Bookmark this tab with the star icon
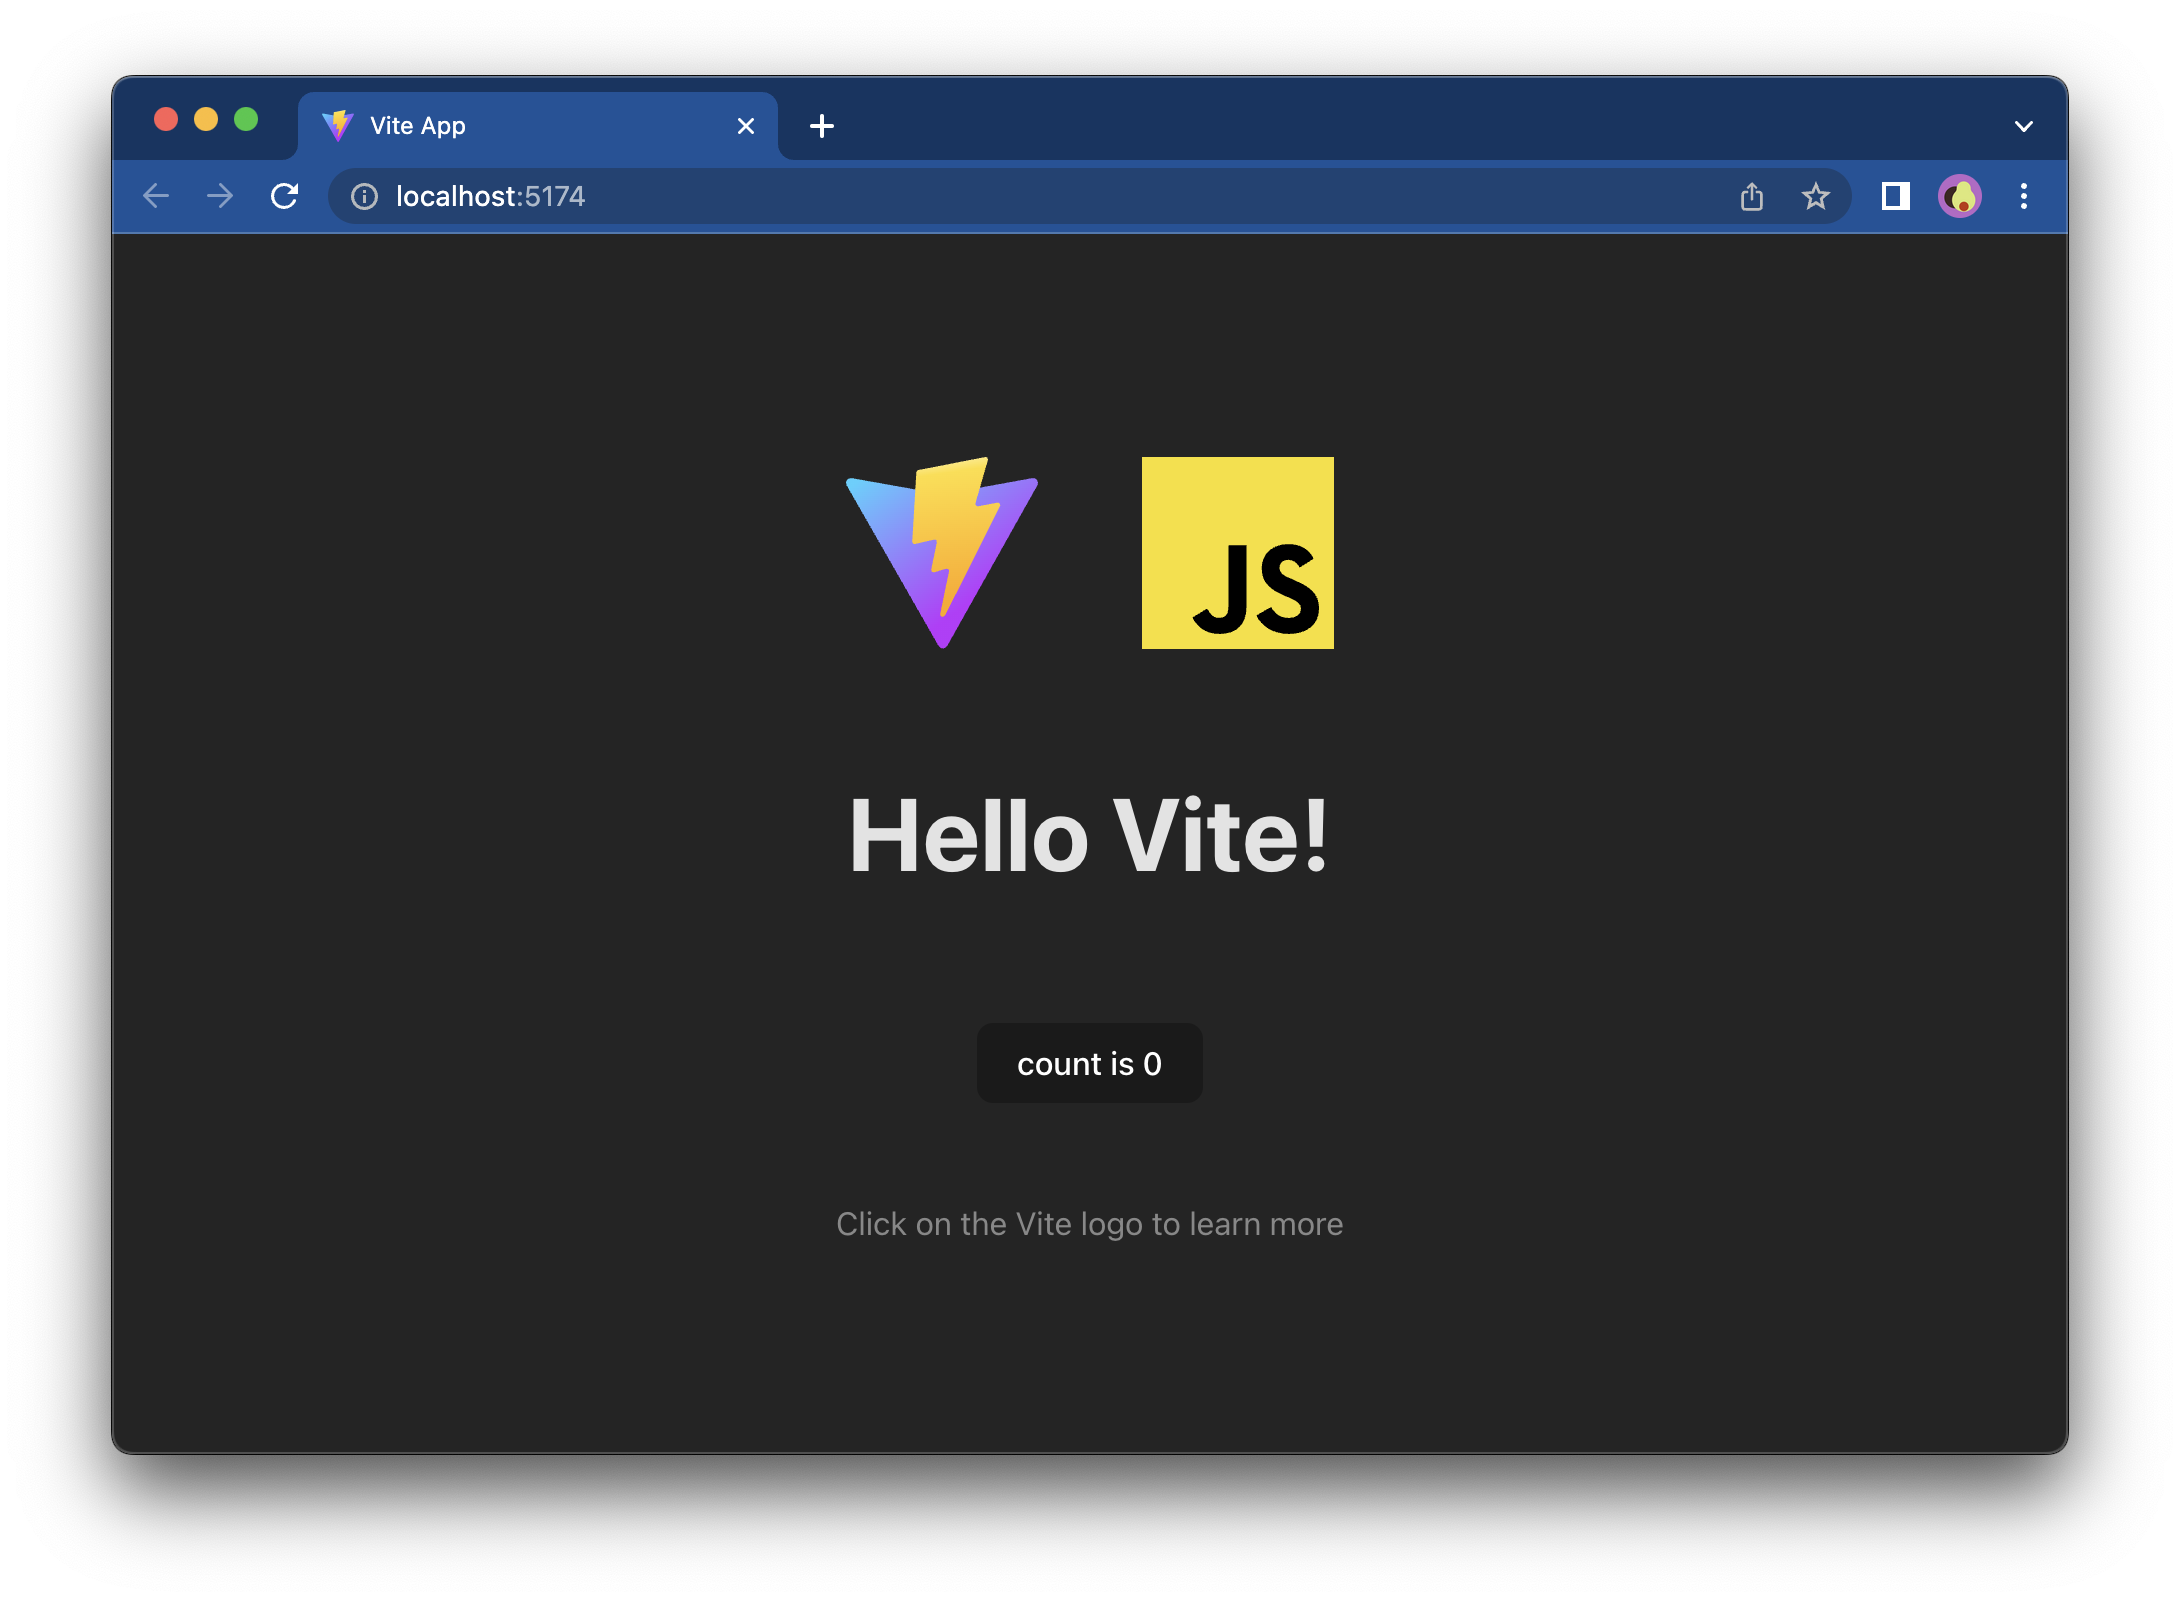This screenshot has height=1602, width=2180. [1816, 196]
